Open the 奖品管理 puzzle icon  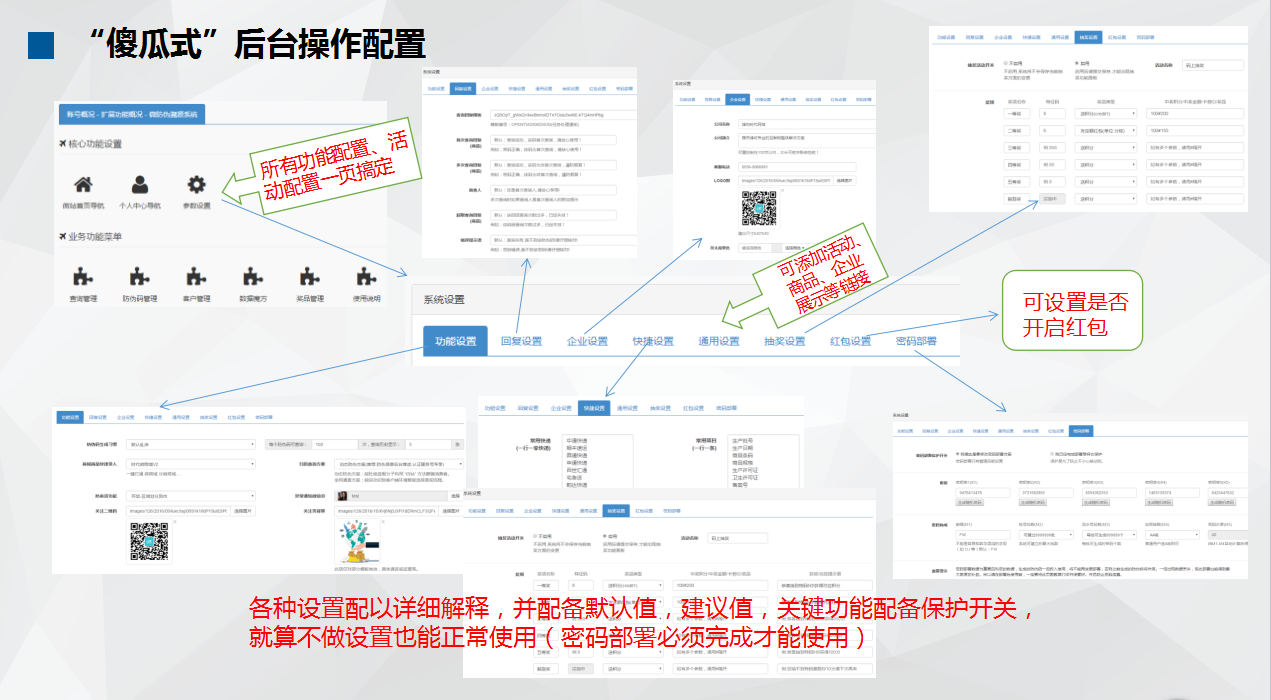click(x=310, y=277)
